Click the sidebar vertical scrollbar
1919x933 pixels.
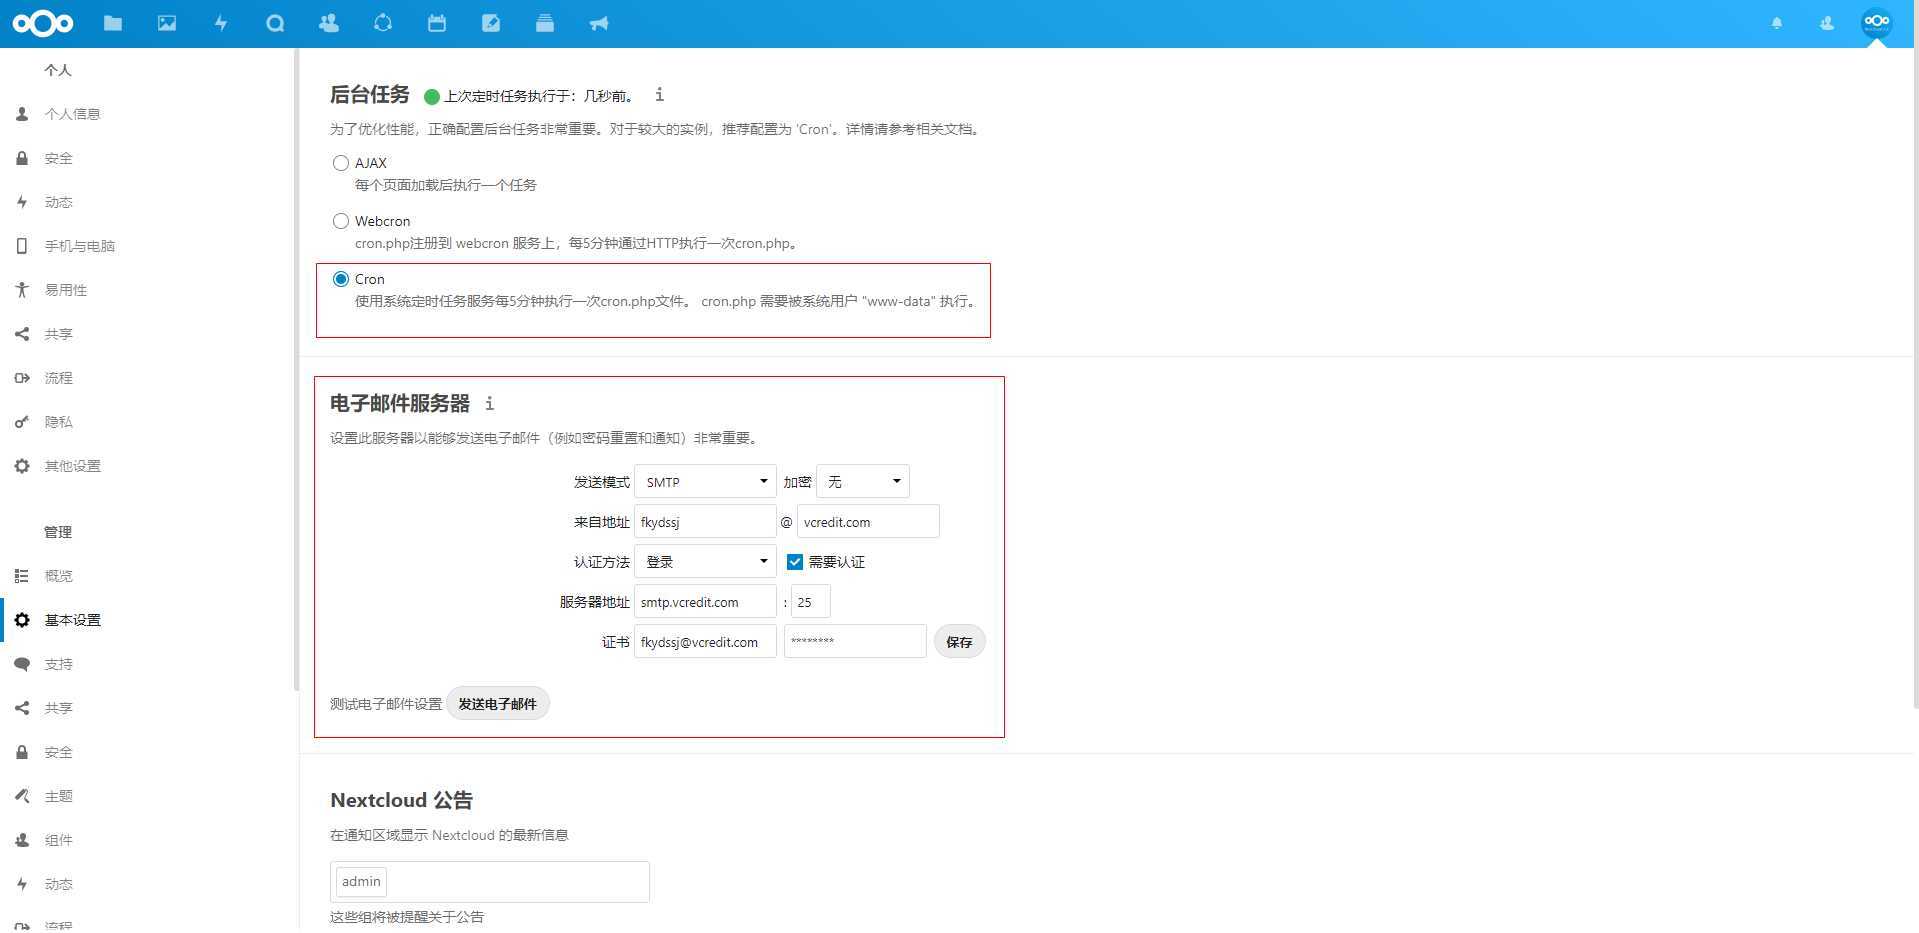(x=296, y=370)
